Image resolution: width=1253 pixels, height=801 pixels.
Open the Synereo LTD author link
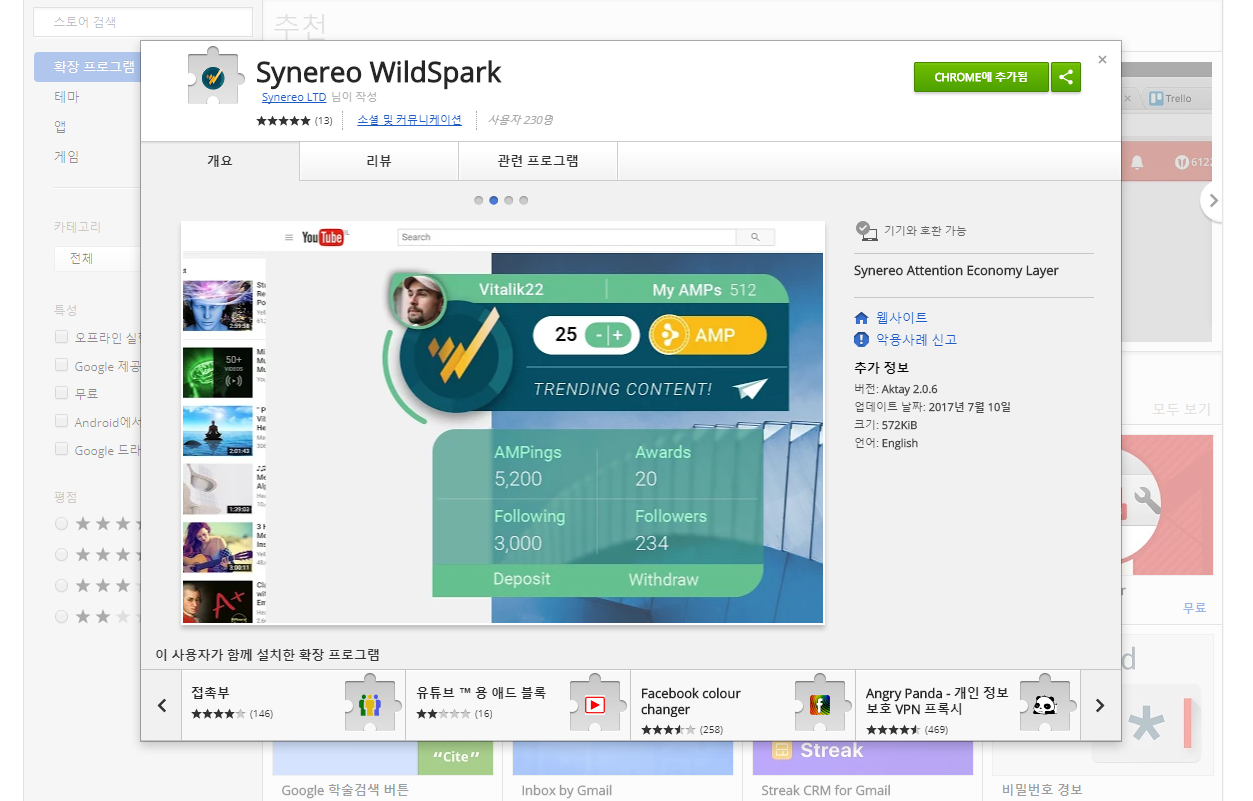(294, 97)
